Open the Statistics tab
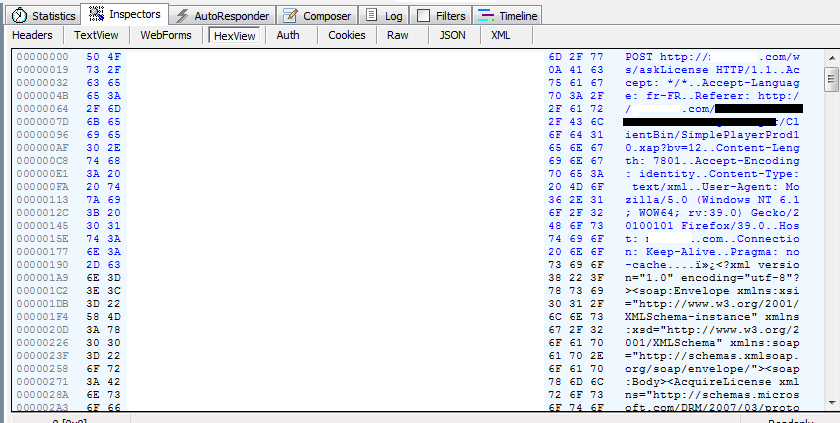Viewport: 840px width, 423px height. click(43, 16)
